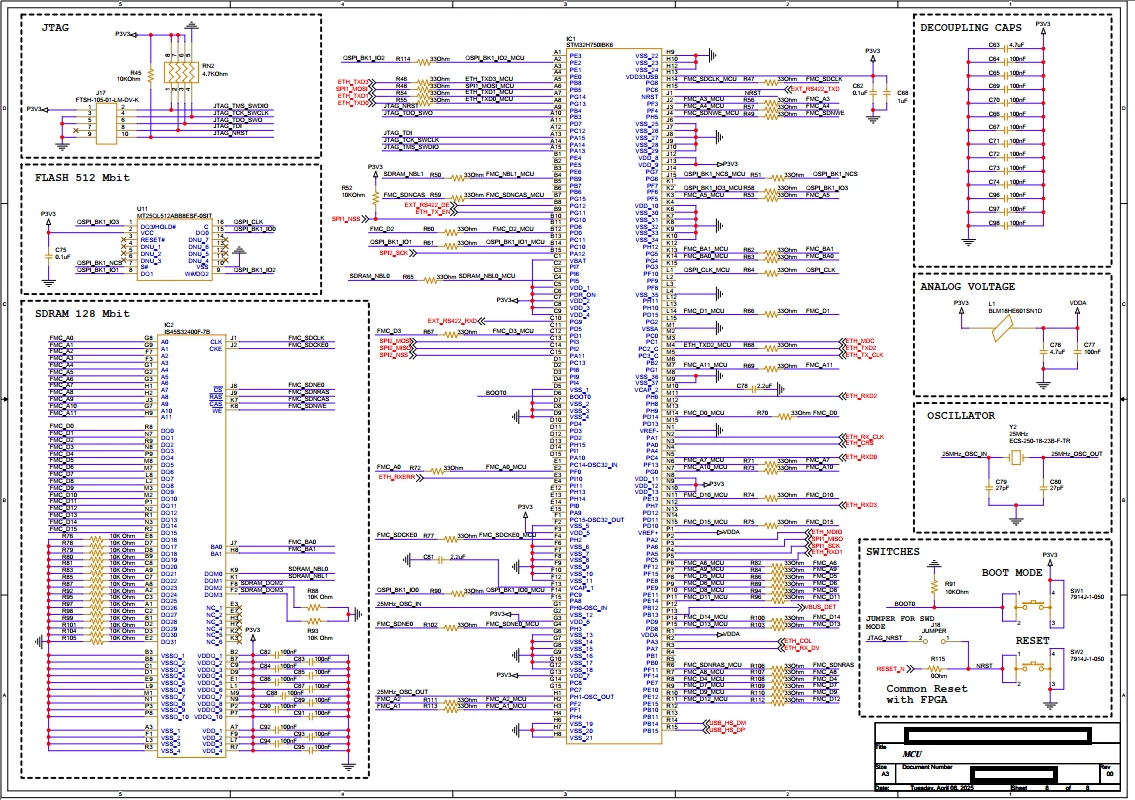1135x800 pixels.
Task: Select the ETH_COL port
Action: click(x=796, y=641)
